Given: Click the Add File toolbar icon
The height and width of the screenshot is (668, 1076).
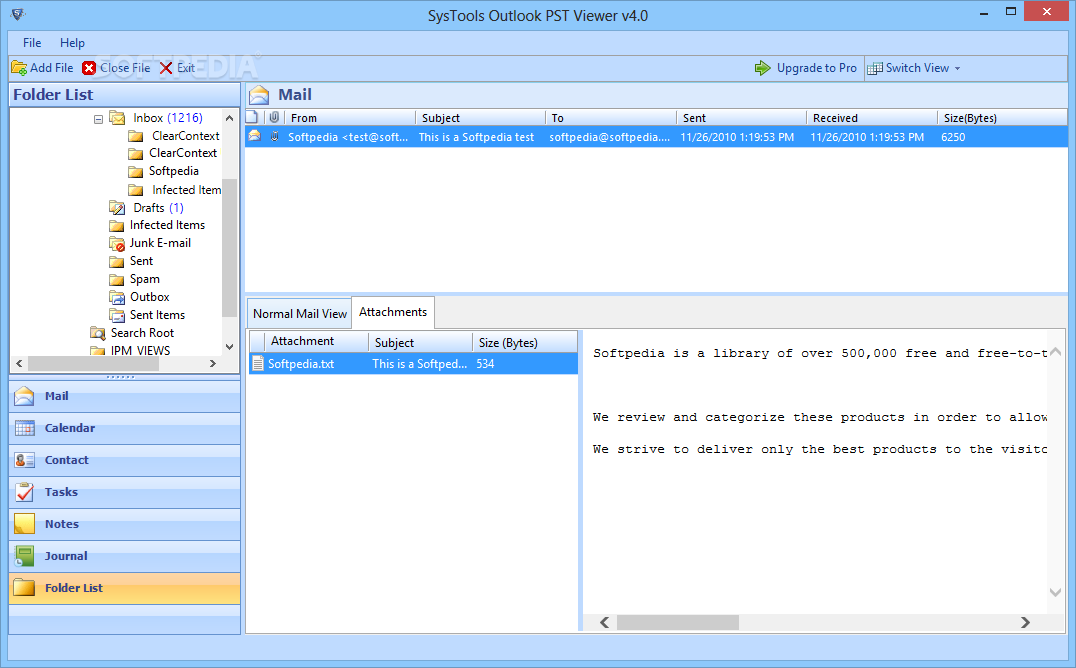Looking at the screenshot, I should pyautogui.click(x=19, y=68).
